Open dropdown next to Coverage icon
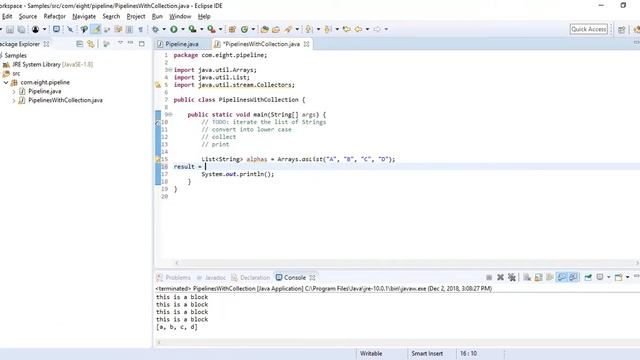 (201, 29)
